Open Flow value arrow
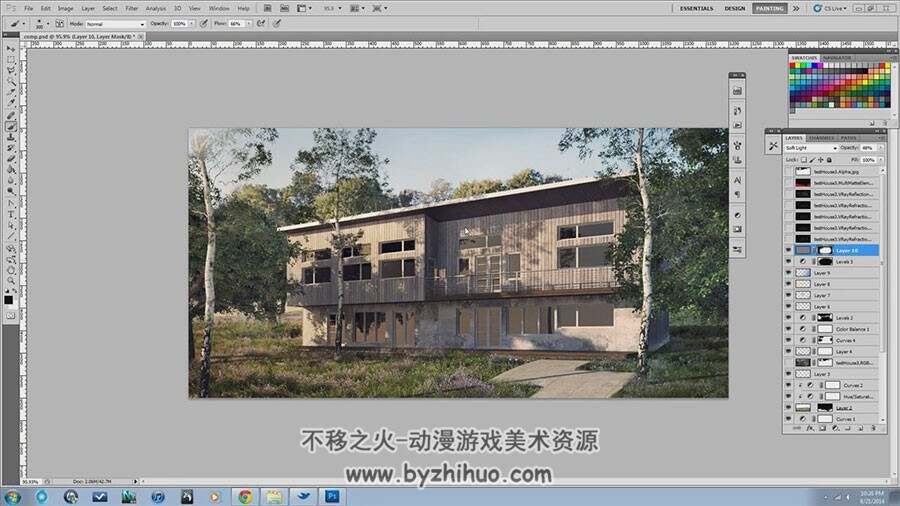Image resolution: width=900 pixels, height=506 pixels. pyautogui.click(x=248, y=24)
